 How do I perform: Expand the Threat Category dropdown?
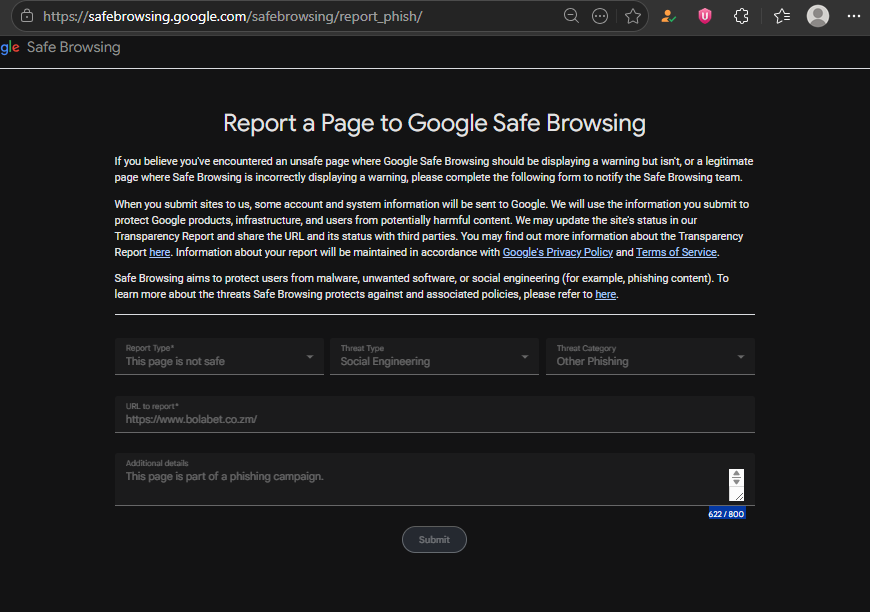pyautogui.click(x=650, y=356)
